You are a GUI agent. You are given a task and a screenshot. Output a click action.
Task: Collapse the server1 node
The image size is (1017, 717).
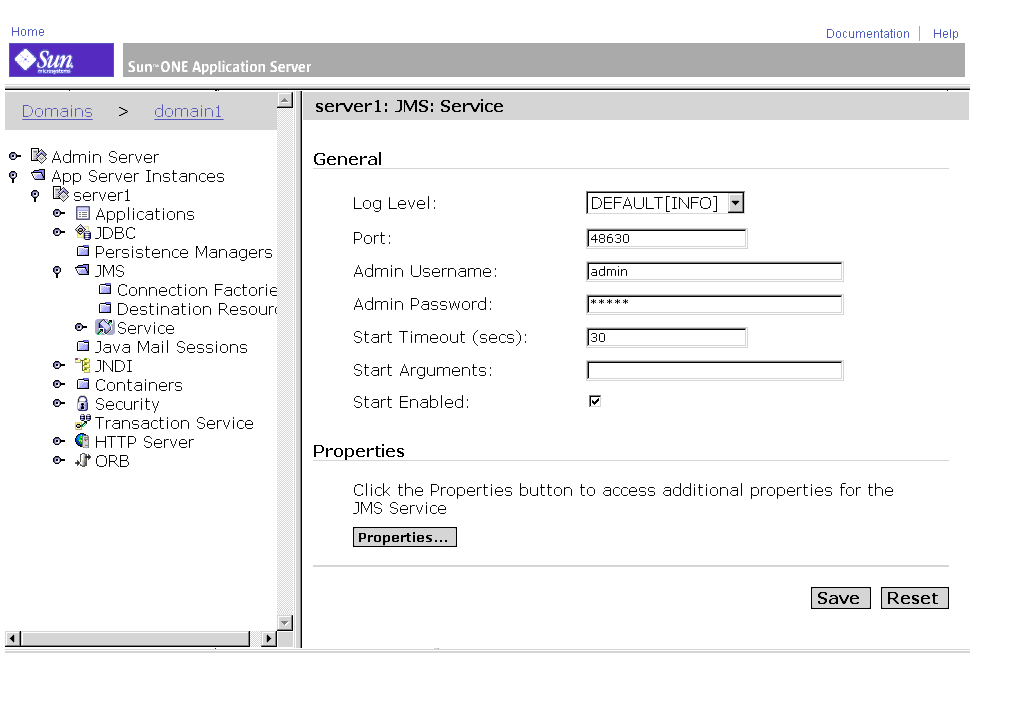tap(35, 195)
